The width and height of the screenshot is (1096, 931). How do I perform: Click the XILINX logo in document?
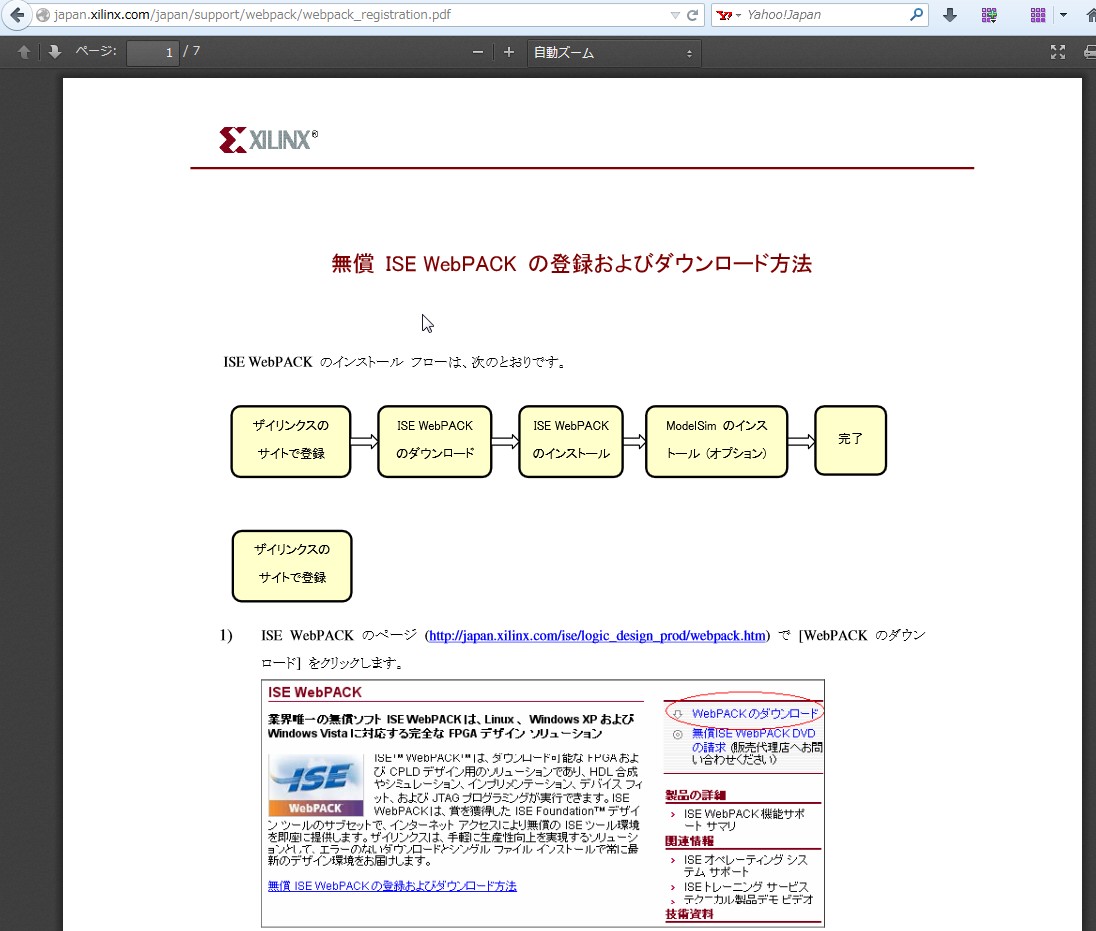click(x=268, y=140)
